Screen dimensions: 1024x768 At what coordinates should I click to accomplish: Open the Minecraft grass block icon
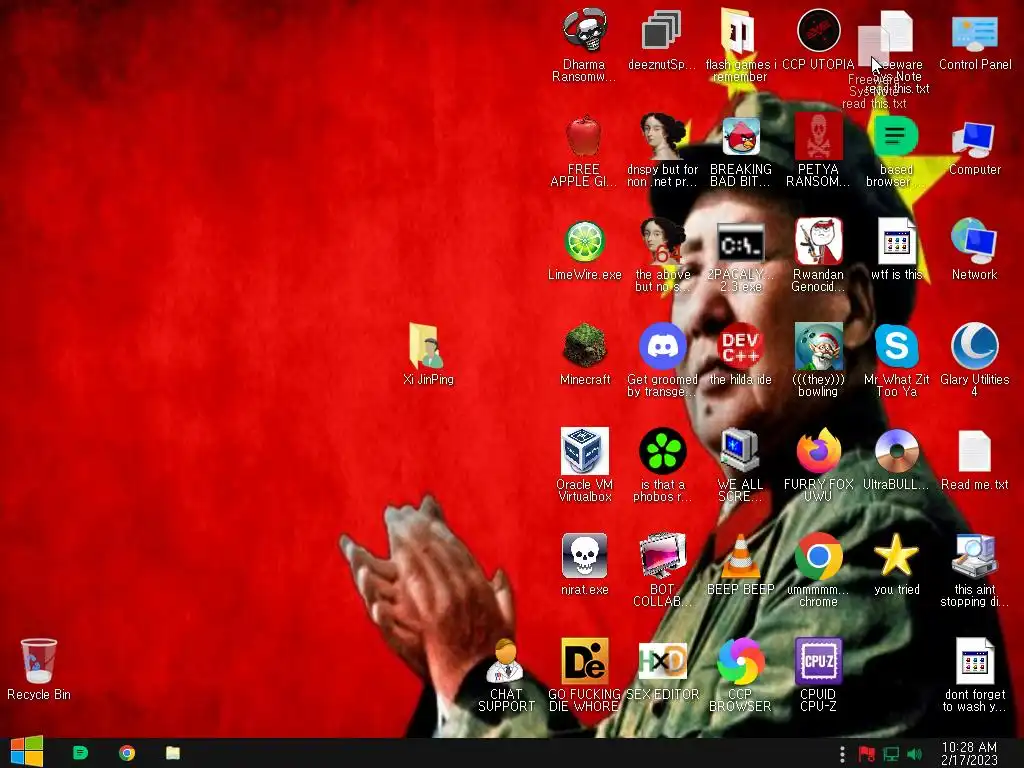[584, 346]
